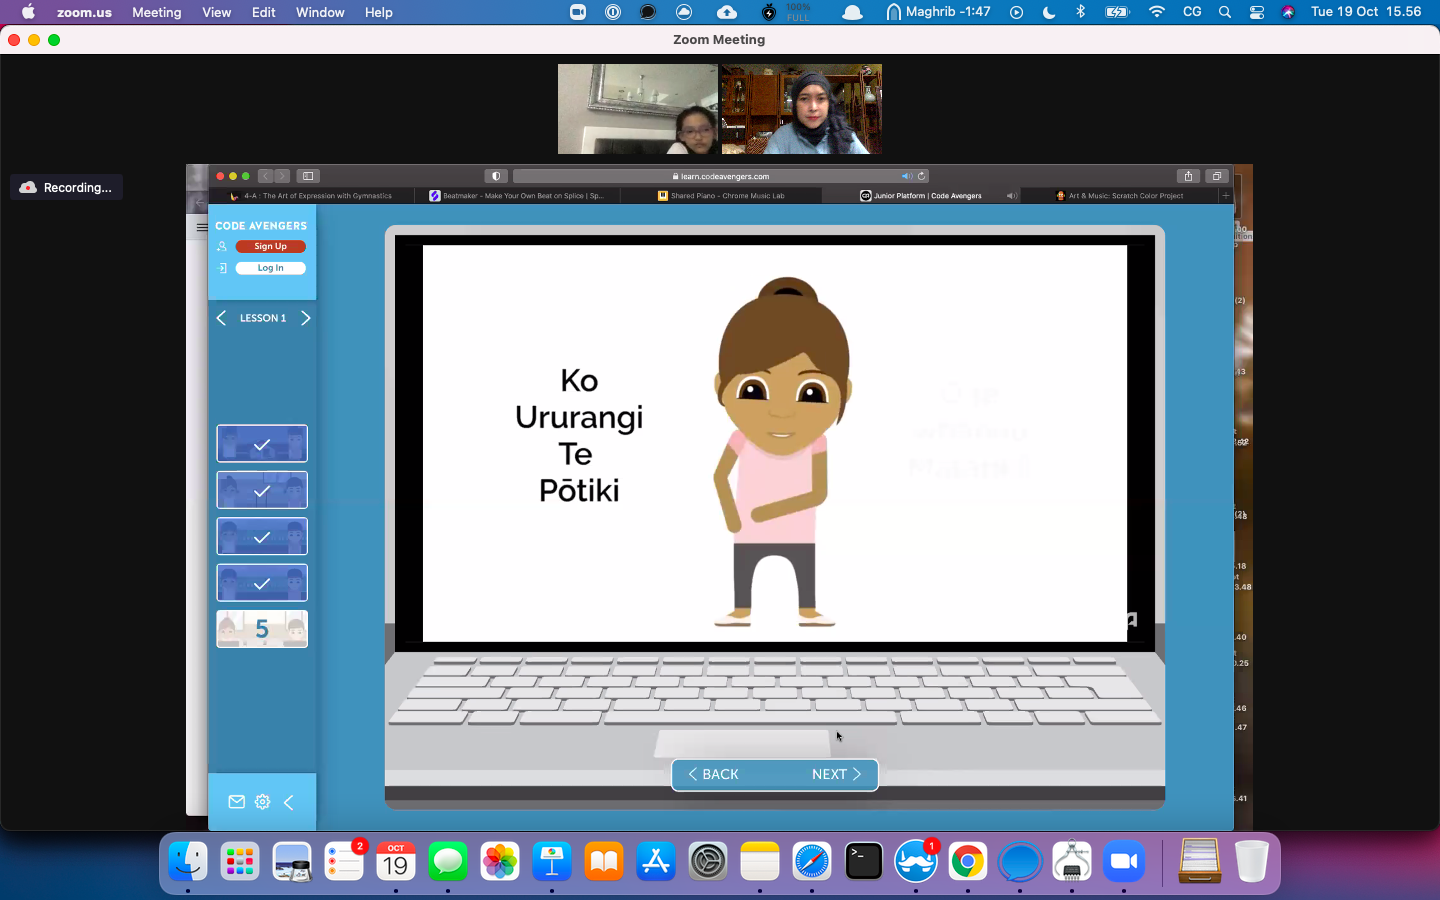The image size is (1440, 900).
Task: Open Finder from the Dock
Action: 188,861
